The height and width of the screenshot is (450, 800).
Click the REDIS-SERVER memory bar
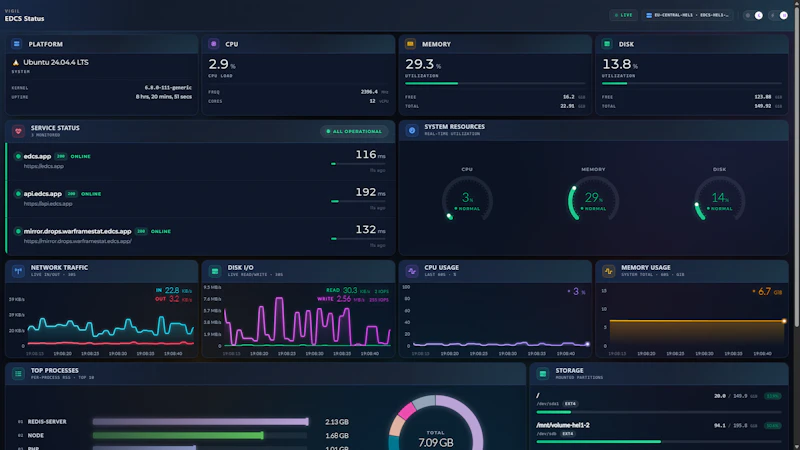201,421
